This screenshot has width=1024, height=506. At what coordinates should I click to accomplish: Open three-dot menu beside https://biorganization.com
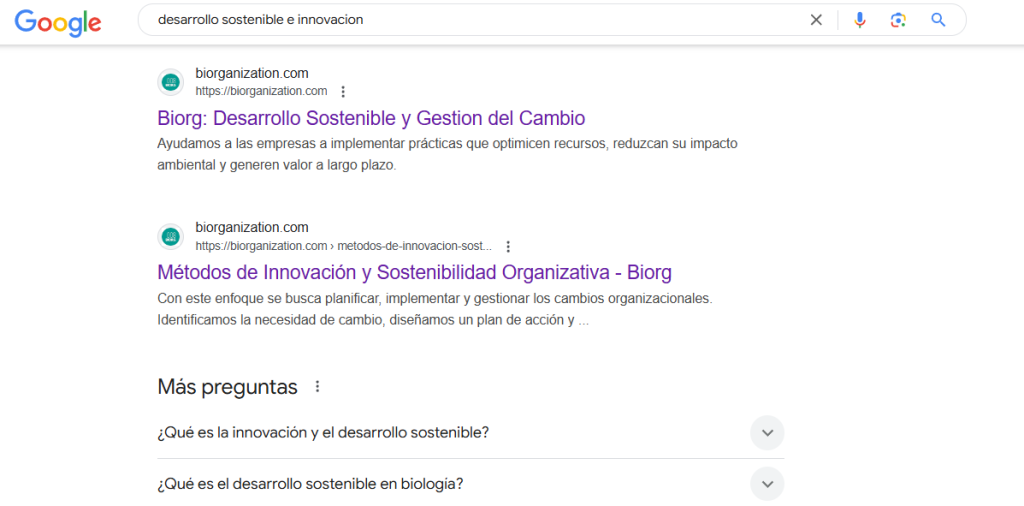click(344, 91)
